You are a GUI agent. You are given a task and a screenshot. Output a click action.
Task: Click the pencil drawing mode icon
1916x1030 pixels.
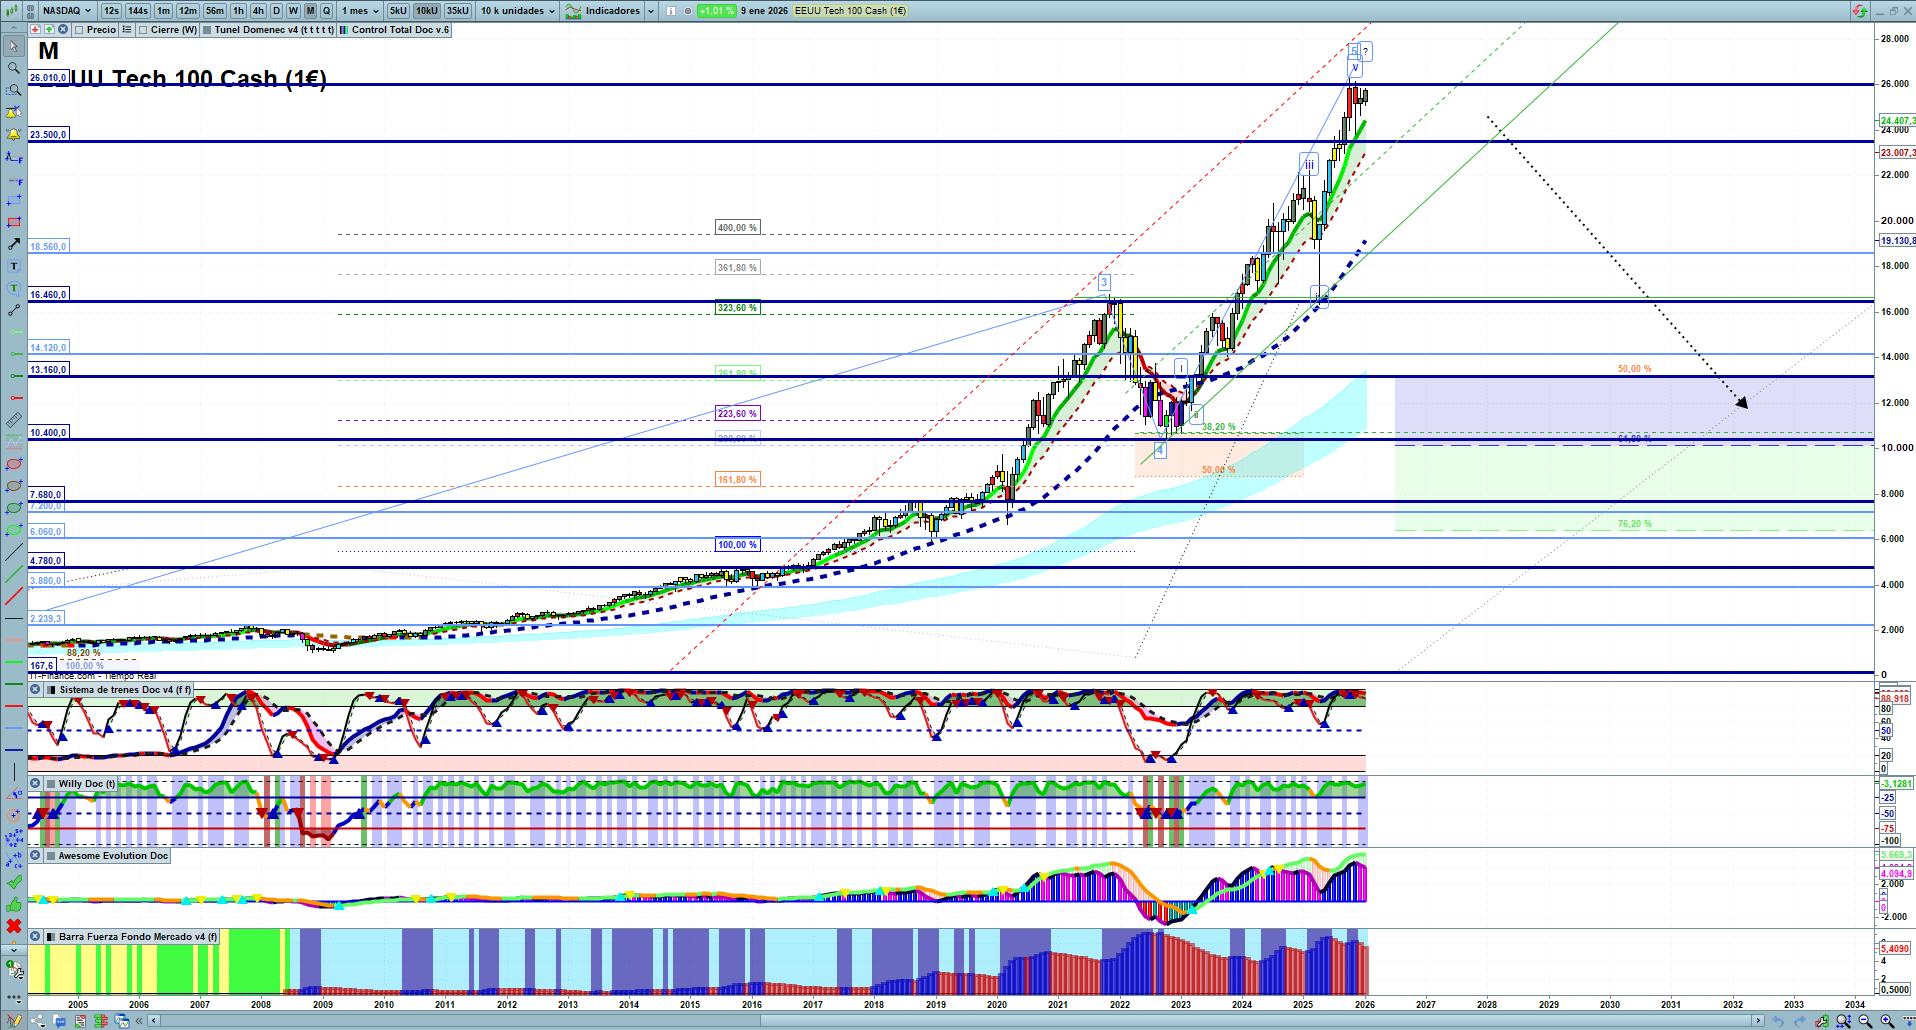14,1021
